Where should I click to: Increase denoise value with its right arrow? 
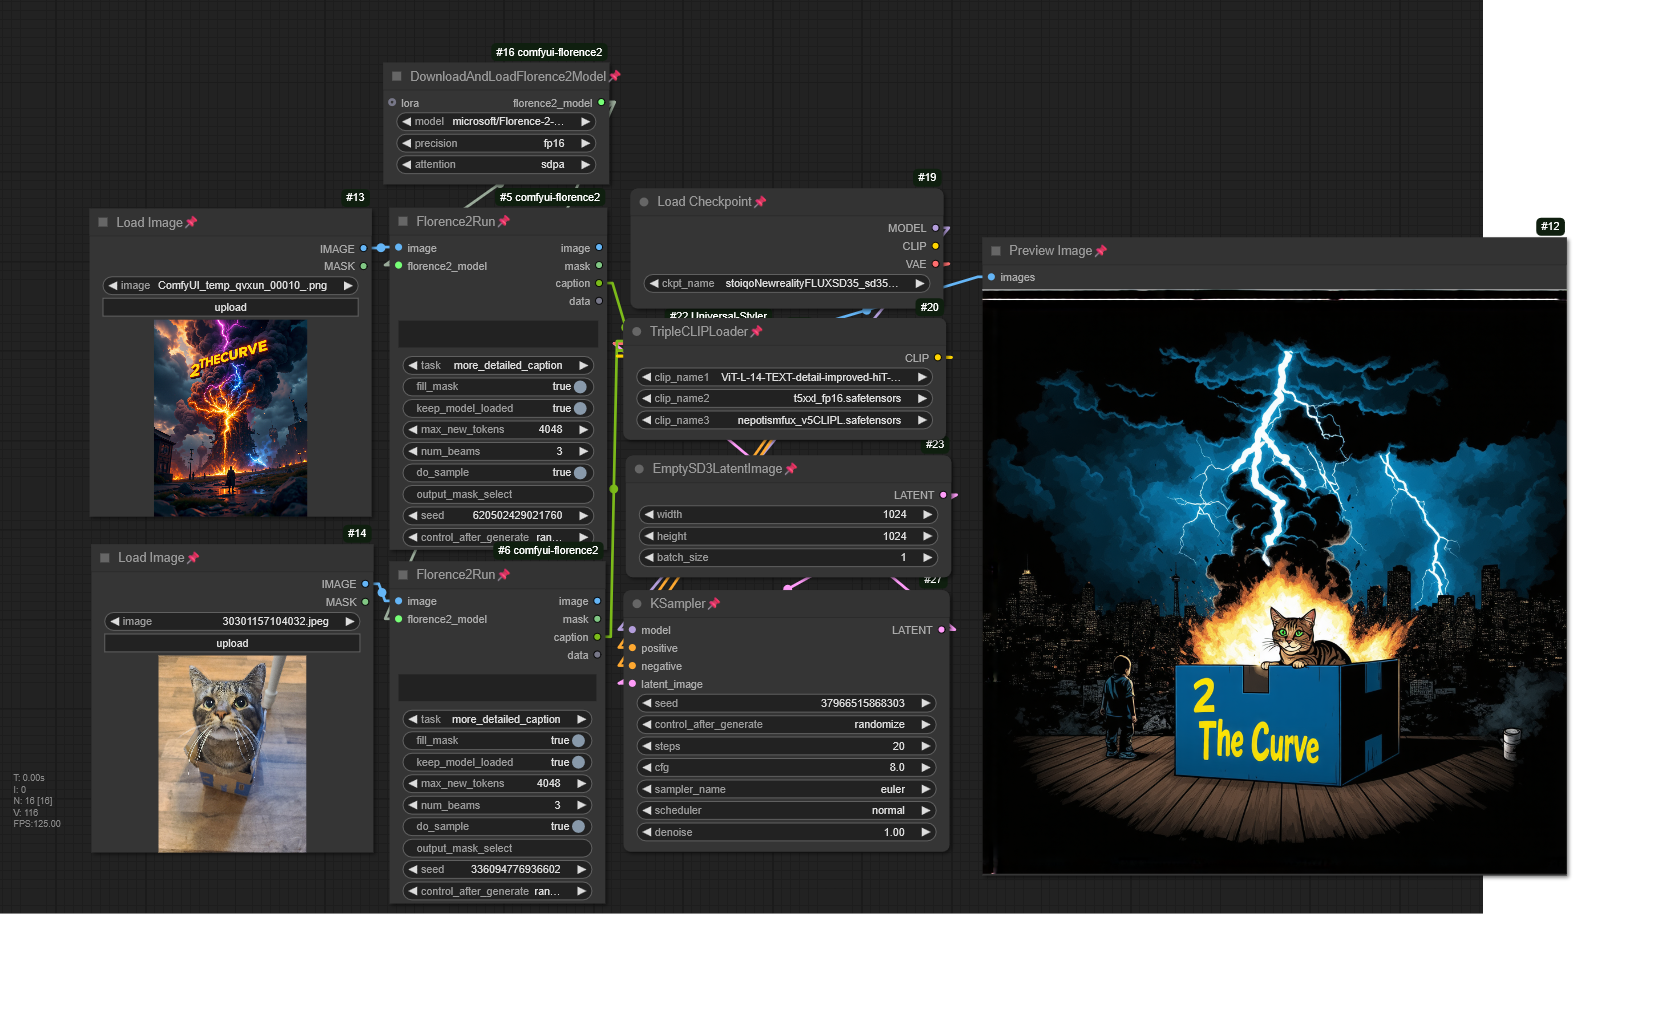click(x=926, y=833)
